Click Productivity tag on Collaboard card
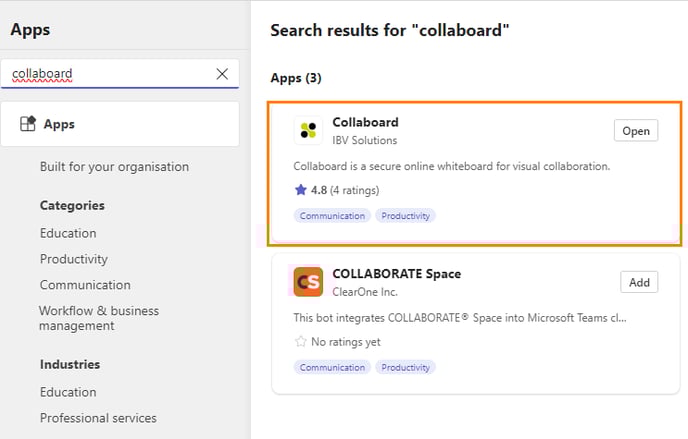 click(405, 216)
